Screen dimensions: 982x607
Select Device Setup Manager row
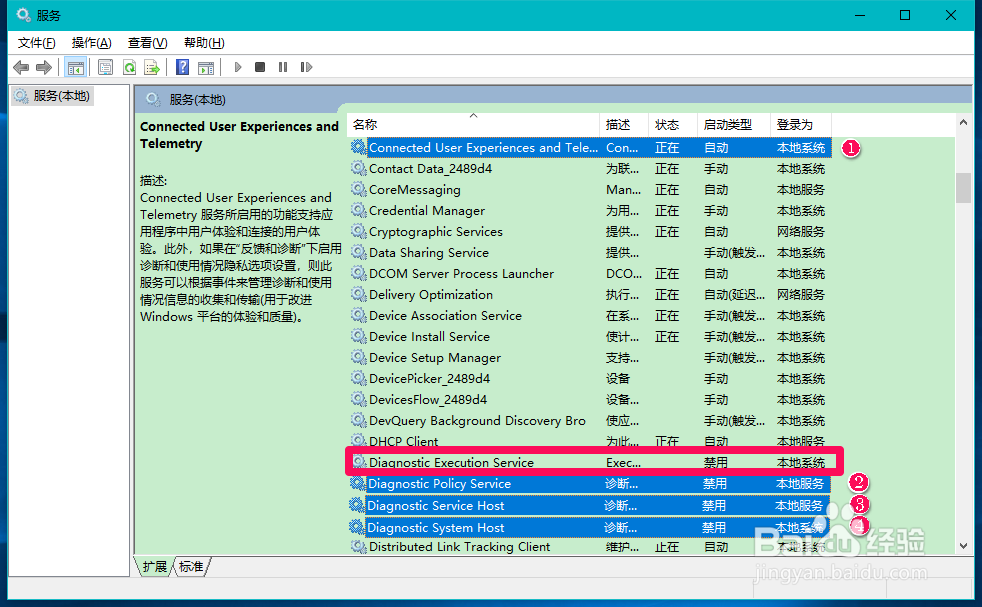click(591, 357)
